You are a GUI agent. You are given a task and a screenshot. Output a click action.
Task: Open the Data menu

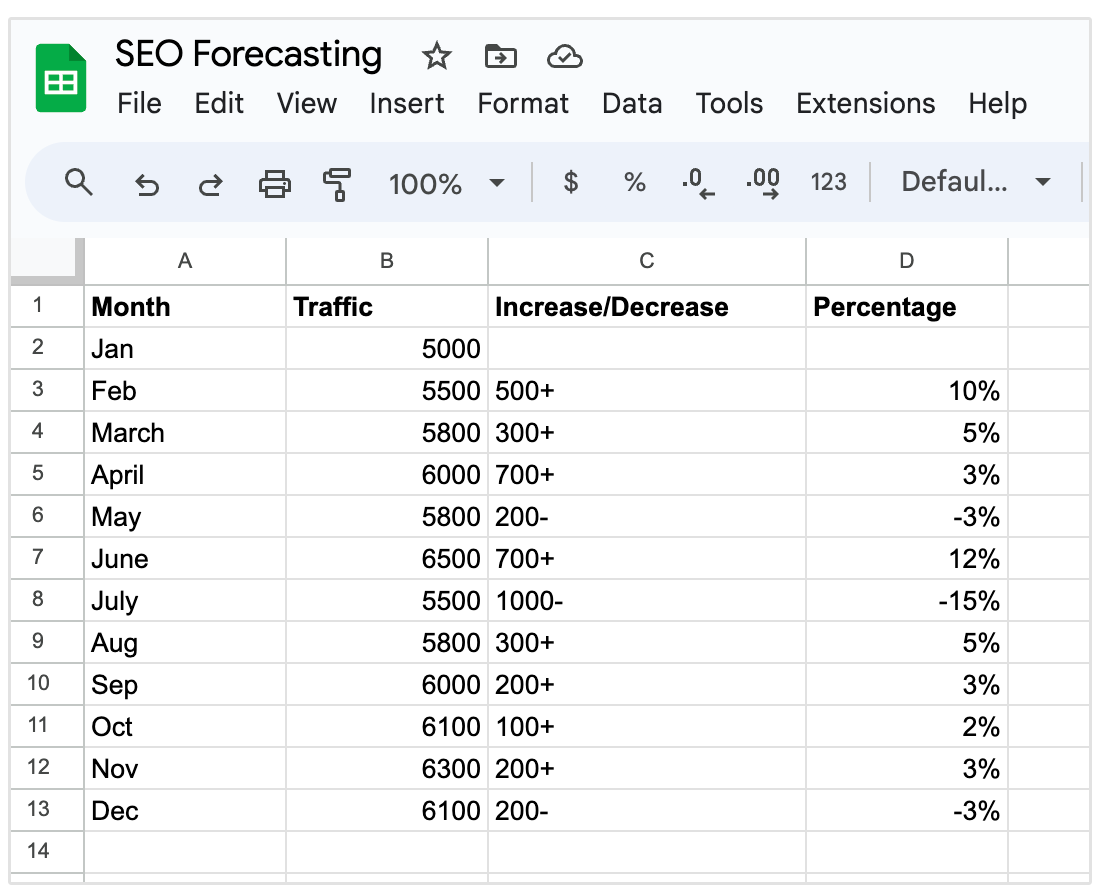(x=631, y=104)
